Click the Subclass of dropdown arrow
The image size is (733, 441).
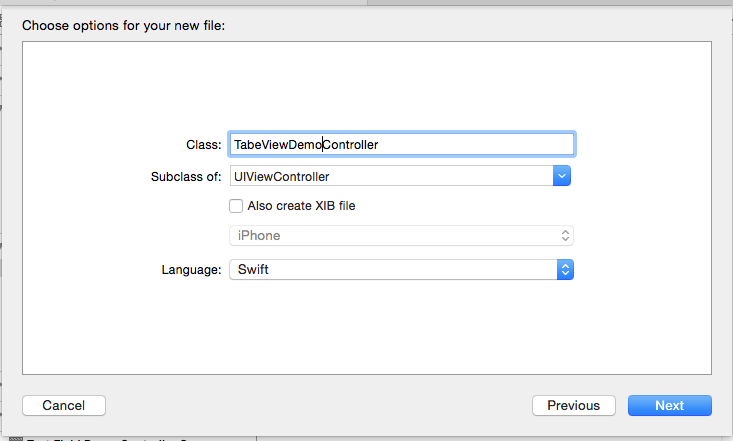pos(562,176)
